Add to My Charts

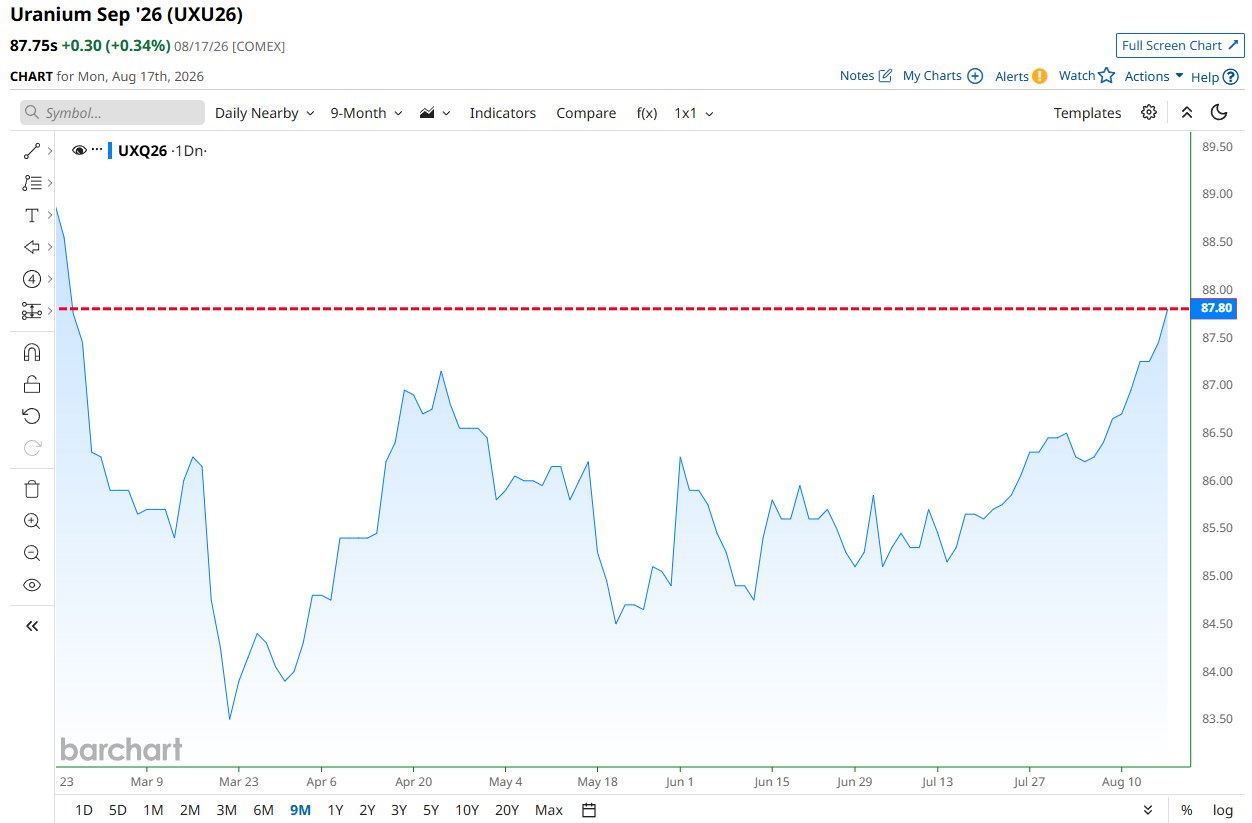pos(943,76)
